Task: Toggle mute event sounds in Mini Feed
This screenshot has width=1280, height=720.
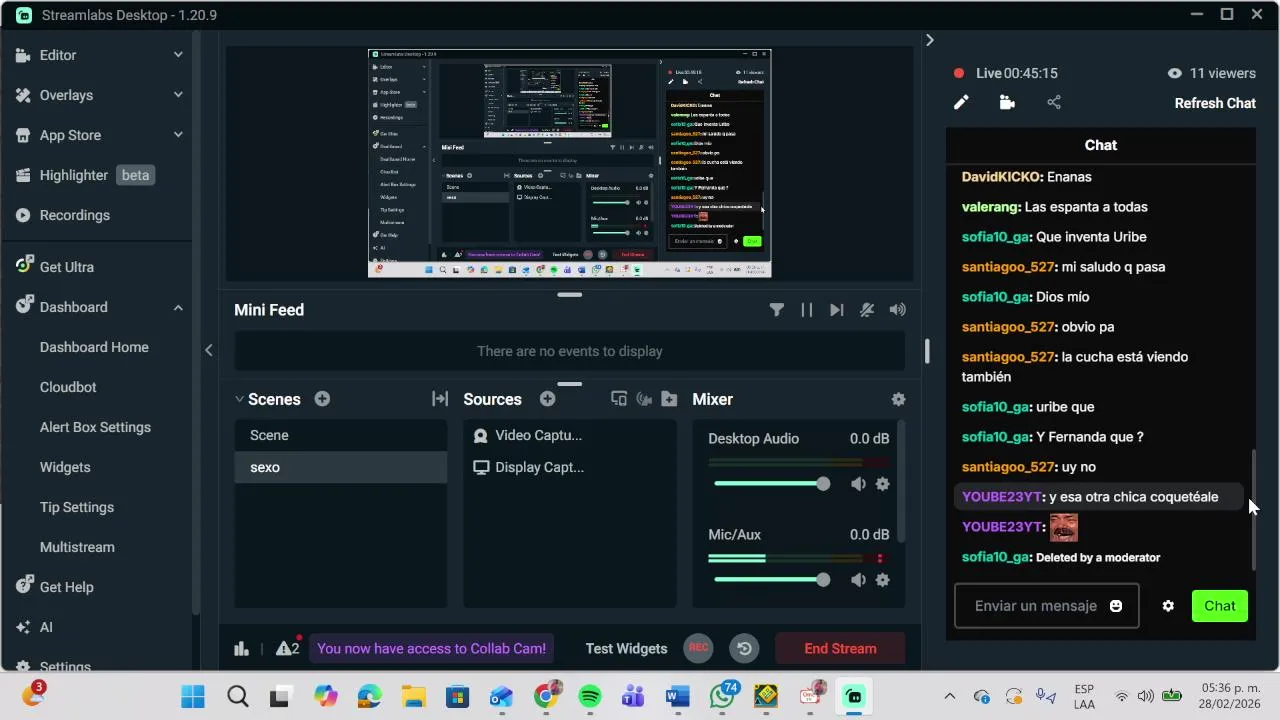Action: pos(867,310)
